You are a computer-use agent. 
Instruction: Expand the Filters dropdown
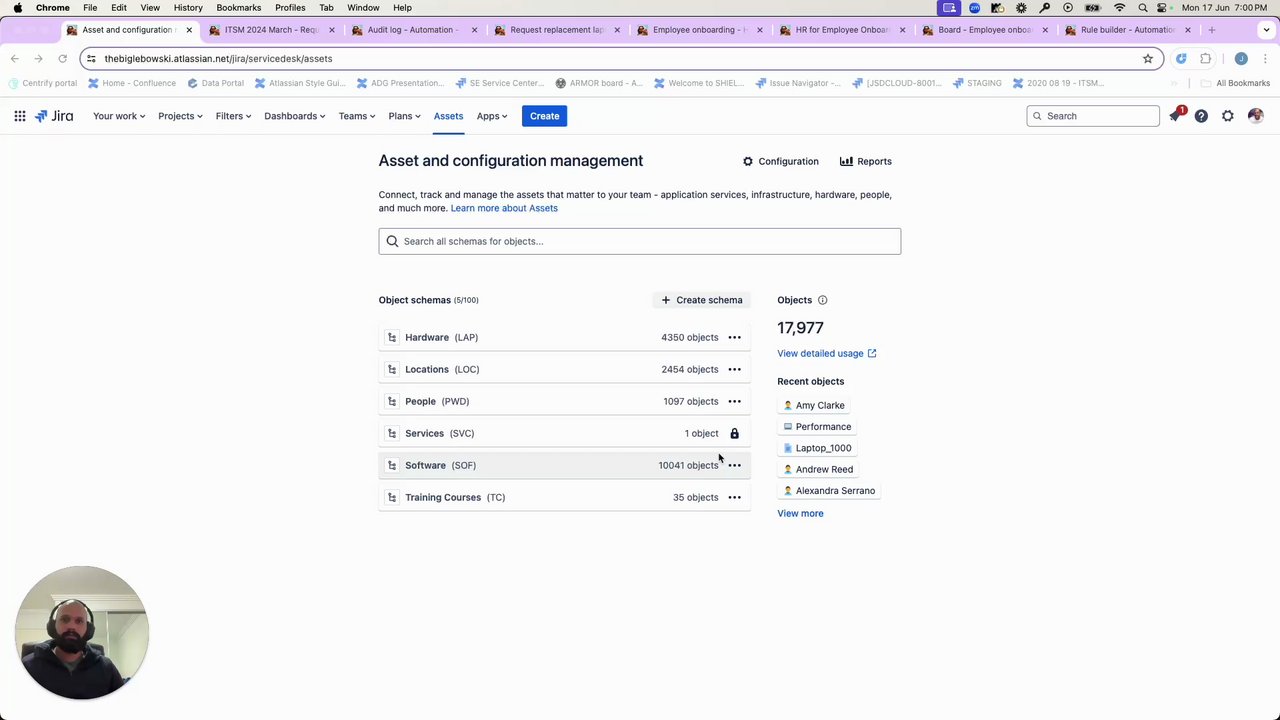(233, 116)
